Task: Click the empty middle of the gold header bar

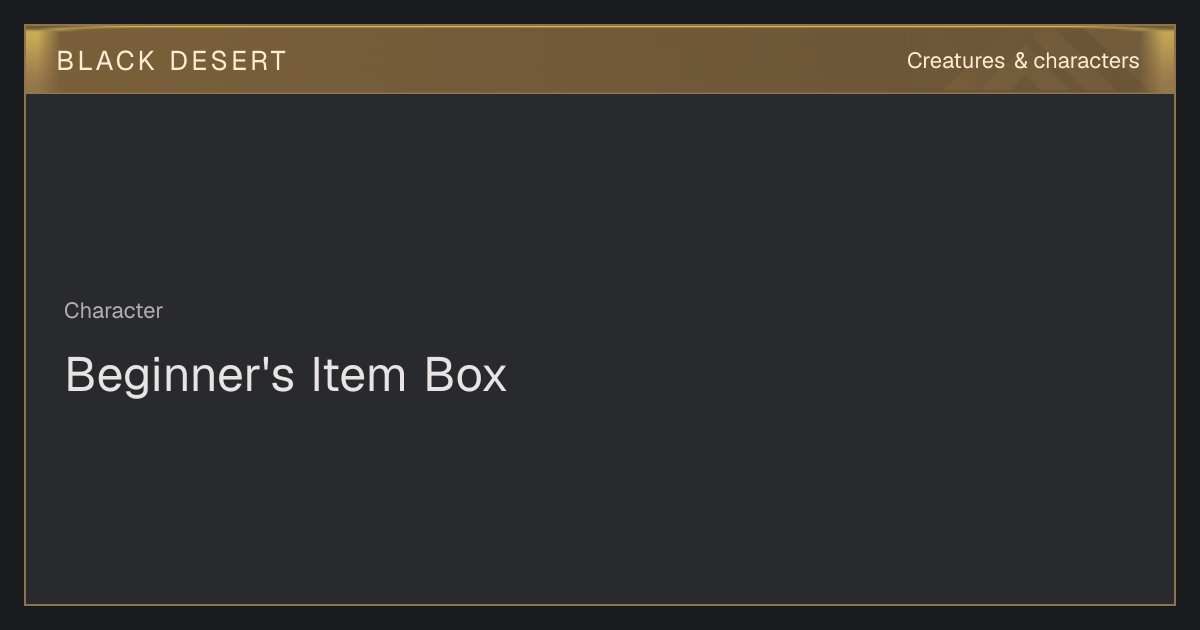Action: click(x=600, y=60)
